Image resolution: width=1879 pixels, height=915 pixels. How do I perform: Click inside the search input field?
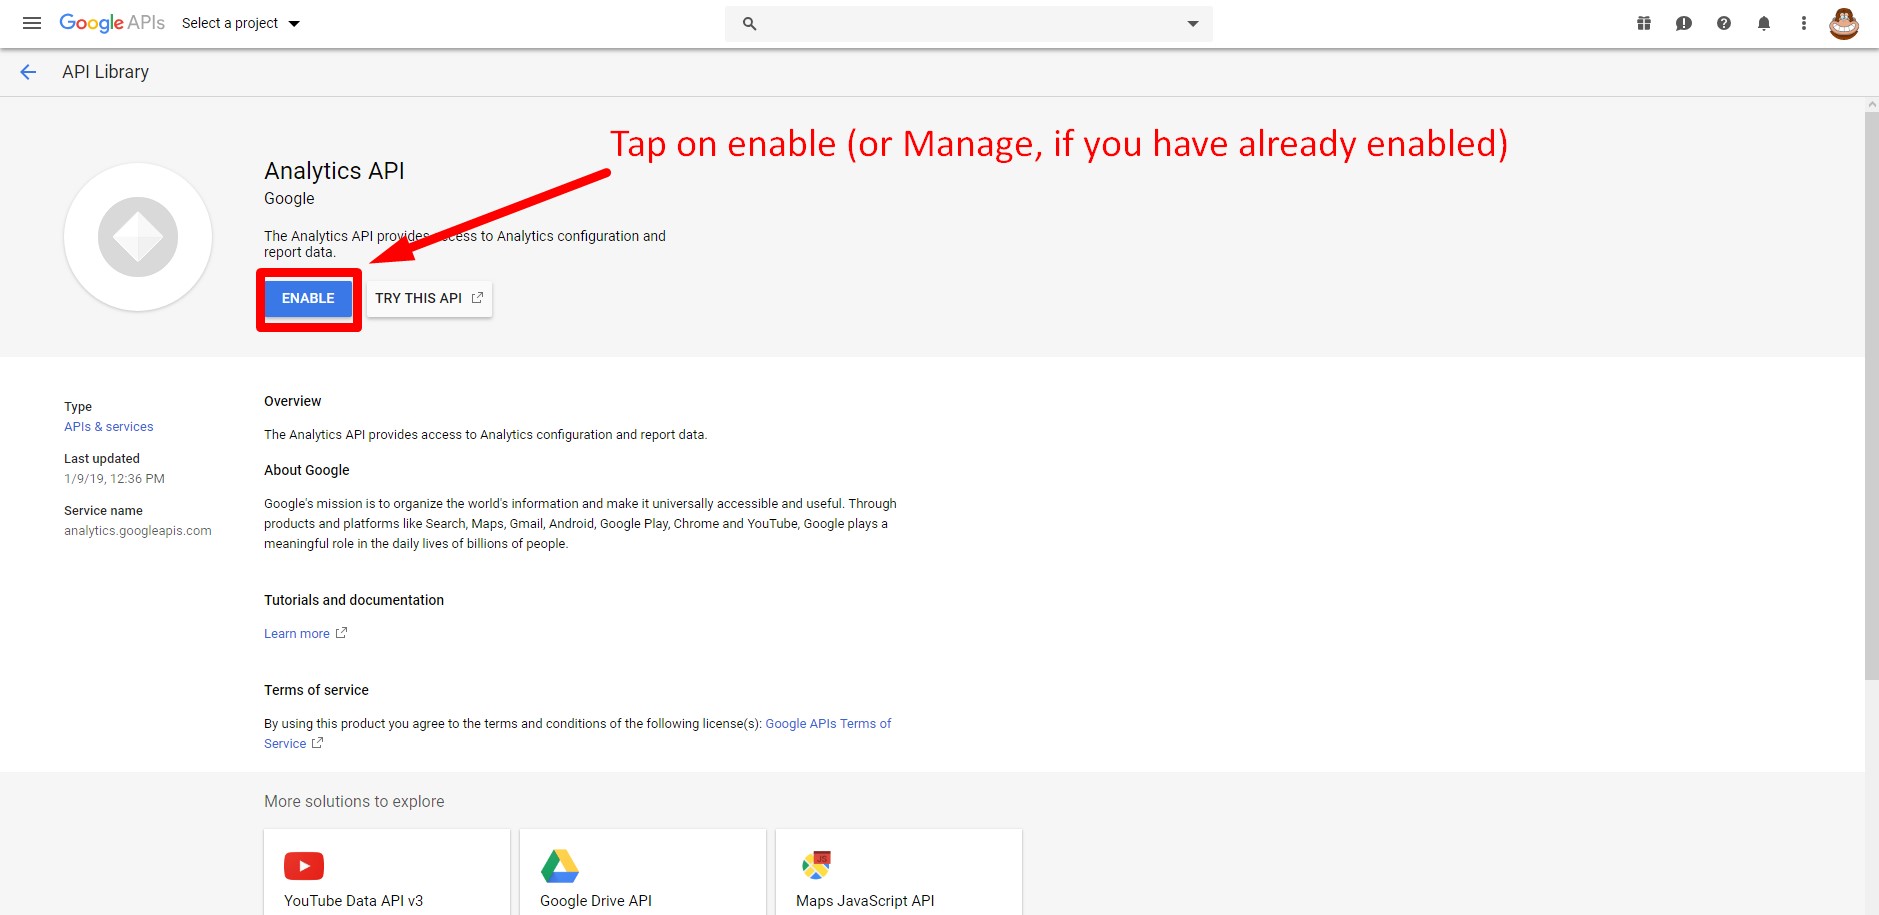(950, 22)
